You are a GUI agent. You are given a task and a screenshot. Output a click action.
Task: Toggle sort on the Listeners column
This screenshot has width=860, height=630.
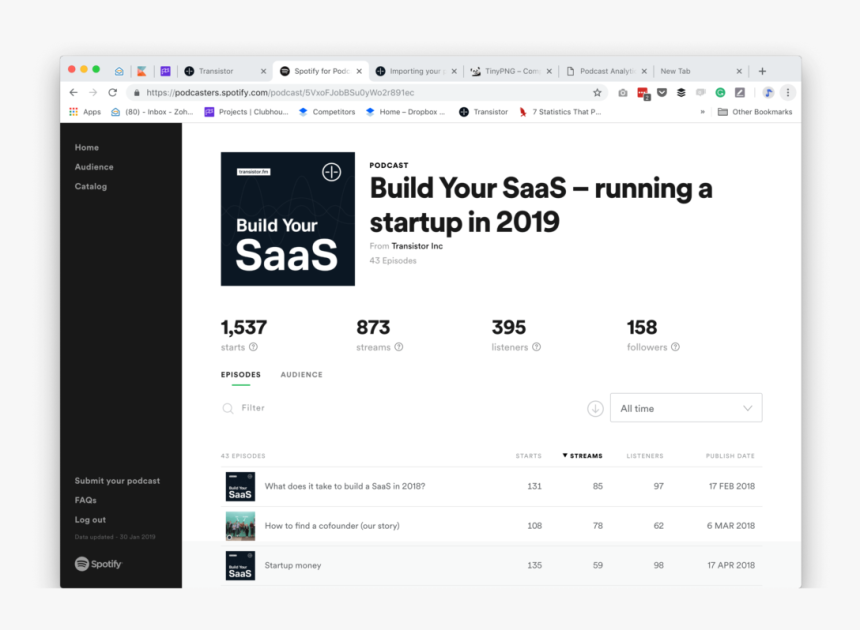(645, 455)
